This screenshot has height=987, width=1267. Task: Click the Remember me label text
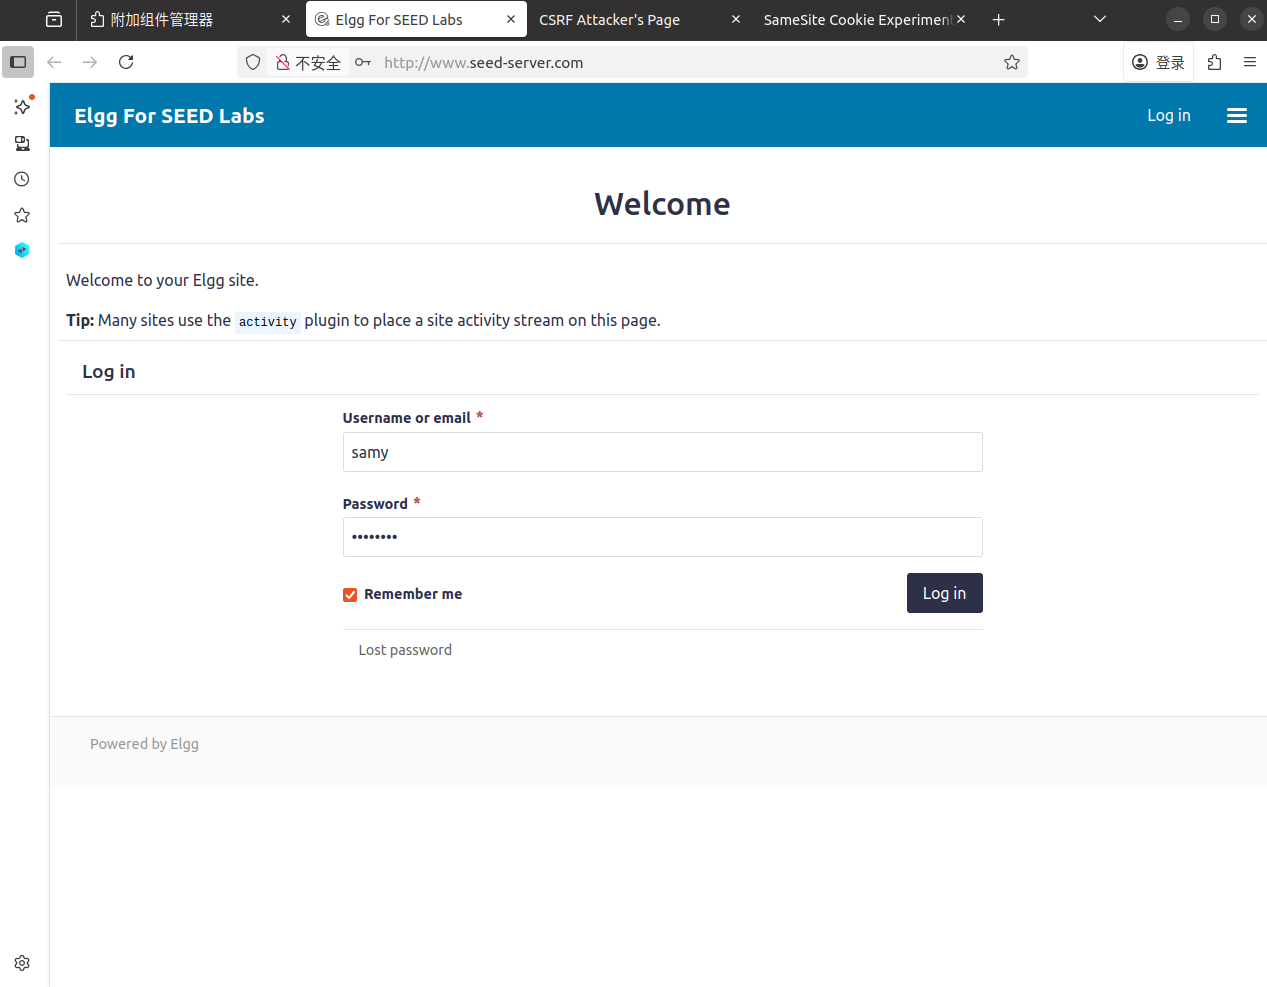coord(413,594)
